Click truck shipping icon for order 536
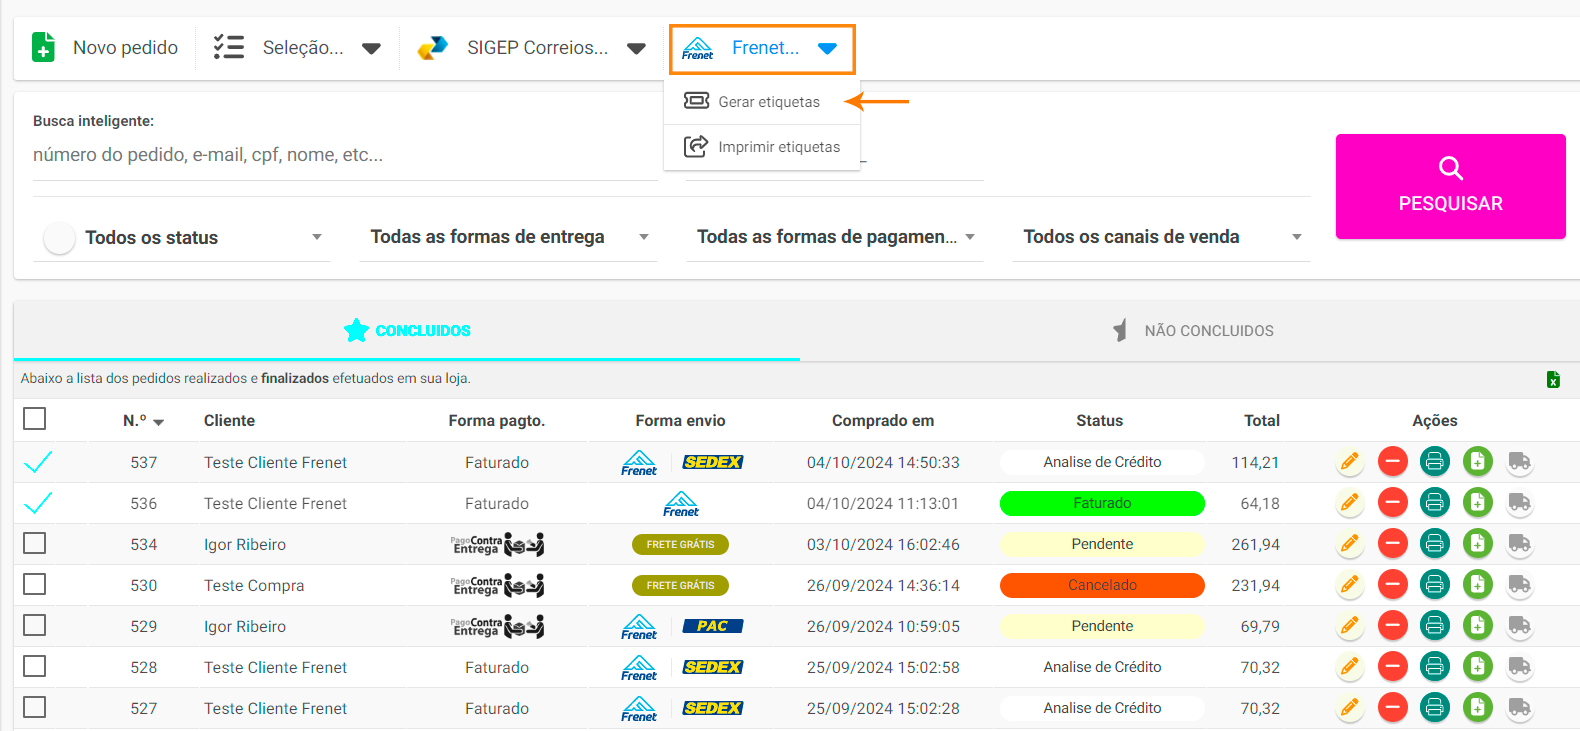This screenshot has width=1580, height=731. pyautogui.click(x=1520, y=502)
